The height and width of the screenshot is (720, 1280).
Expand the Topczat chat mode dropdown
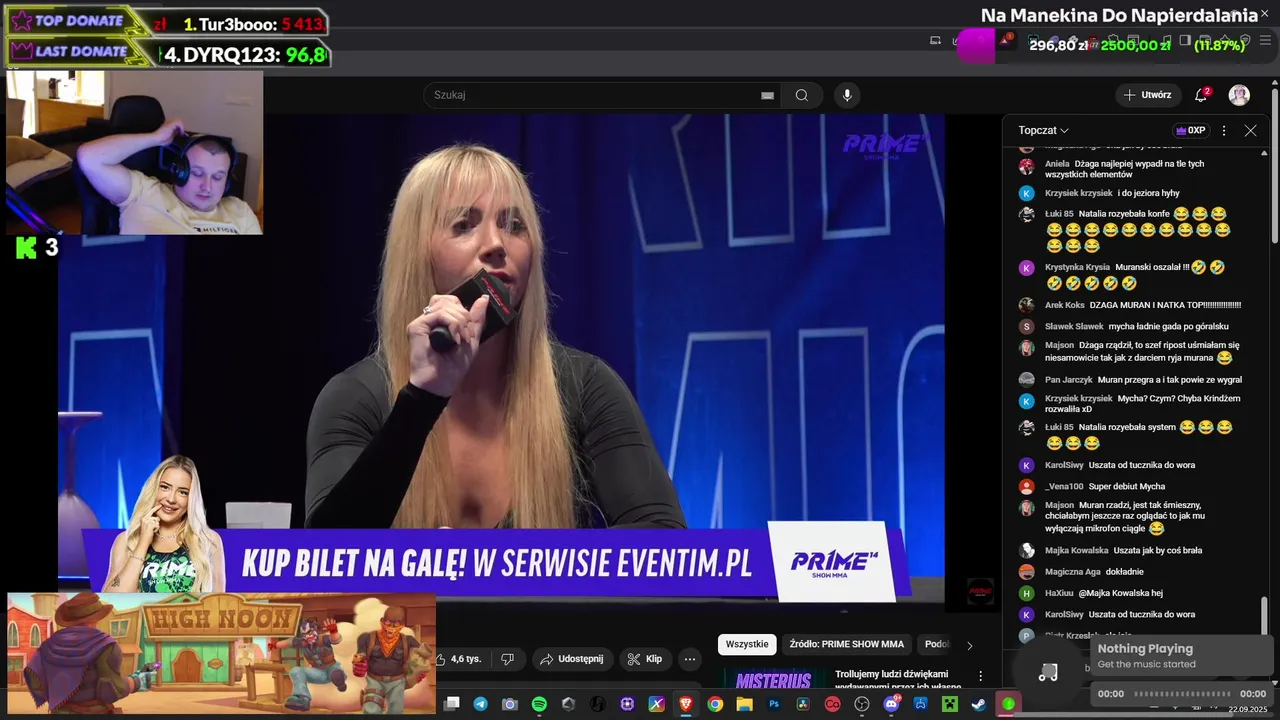tap(1044, 130)
